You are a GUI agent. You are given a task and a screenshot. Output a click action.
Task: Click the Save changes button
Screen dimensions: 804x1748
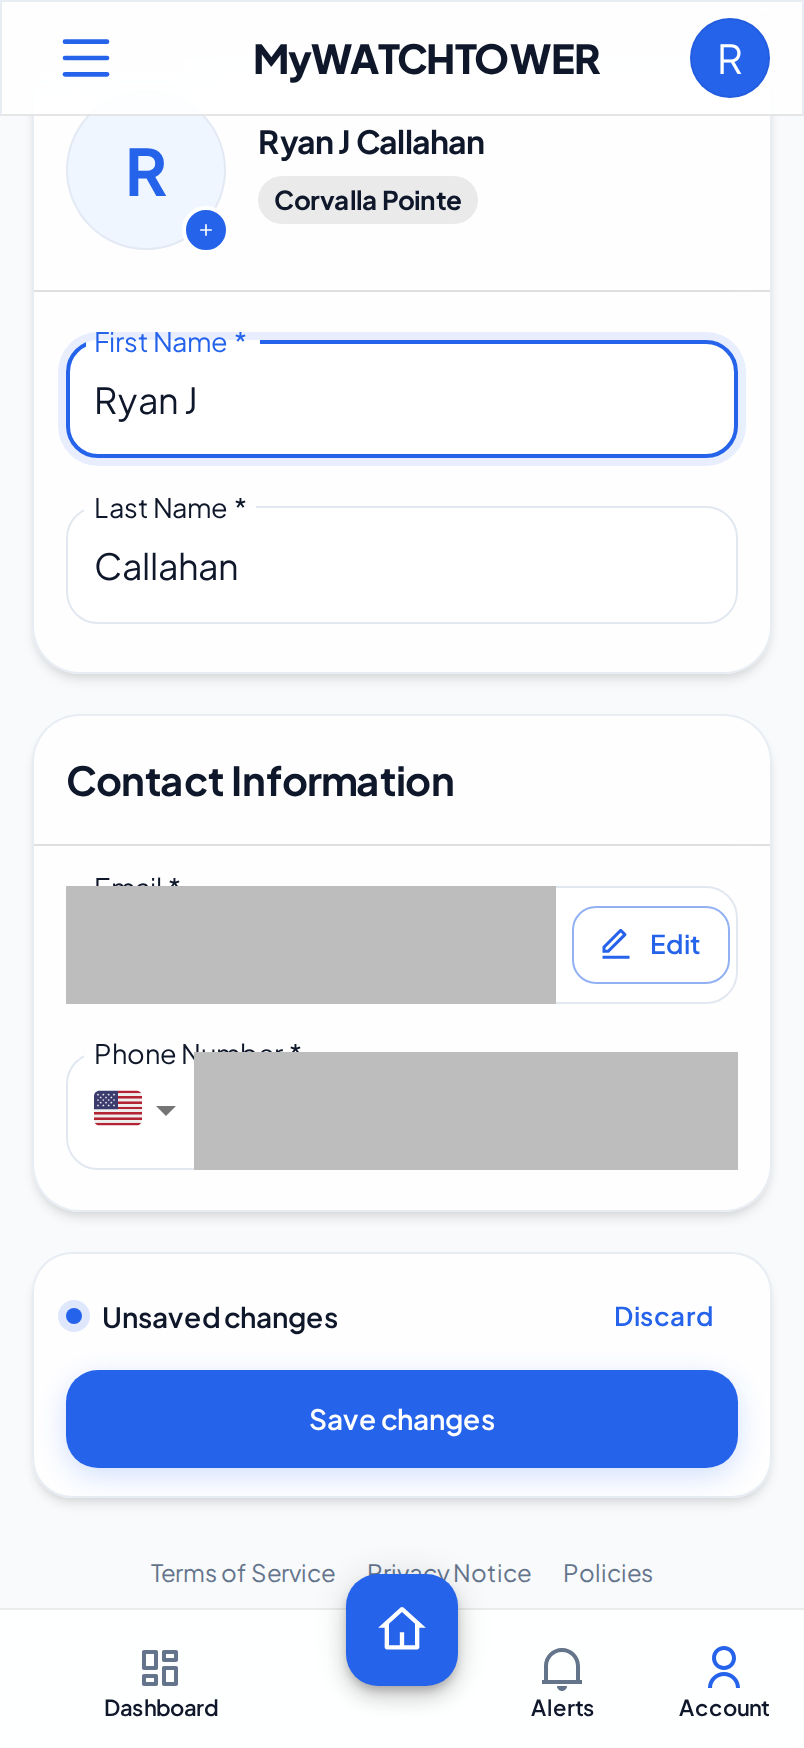402,1419
